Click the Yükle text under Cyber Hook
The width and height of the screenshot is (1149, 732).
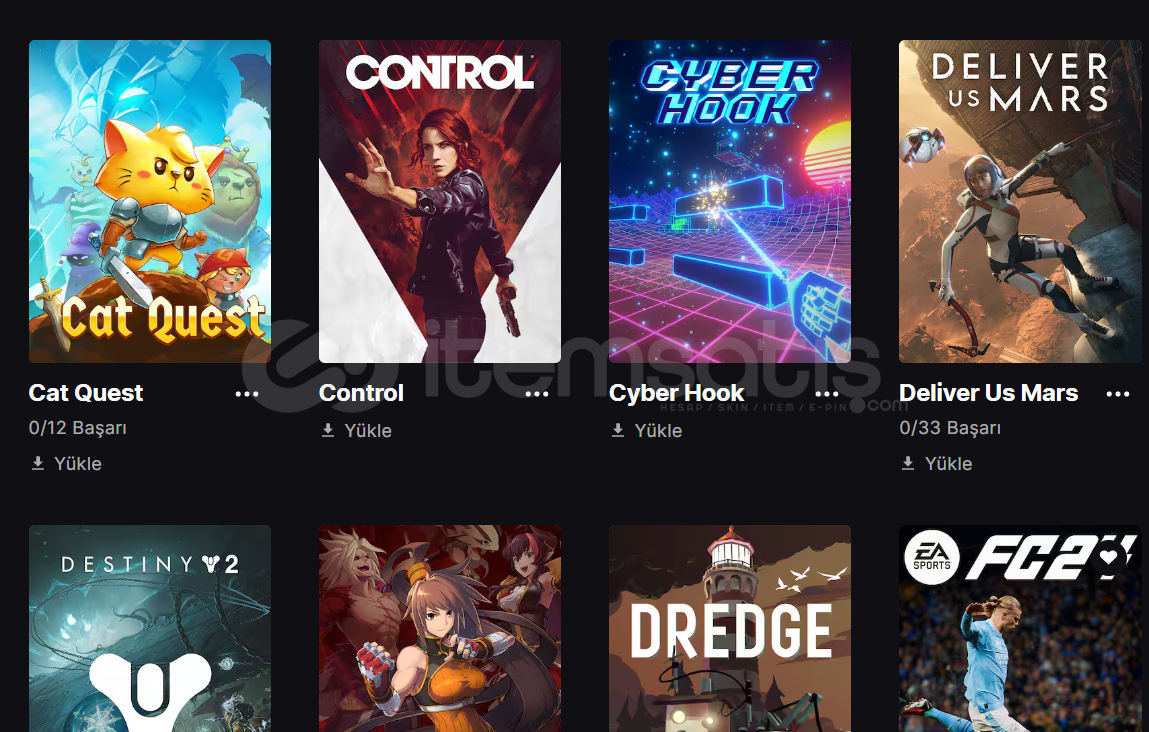(x=658, y=431)
